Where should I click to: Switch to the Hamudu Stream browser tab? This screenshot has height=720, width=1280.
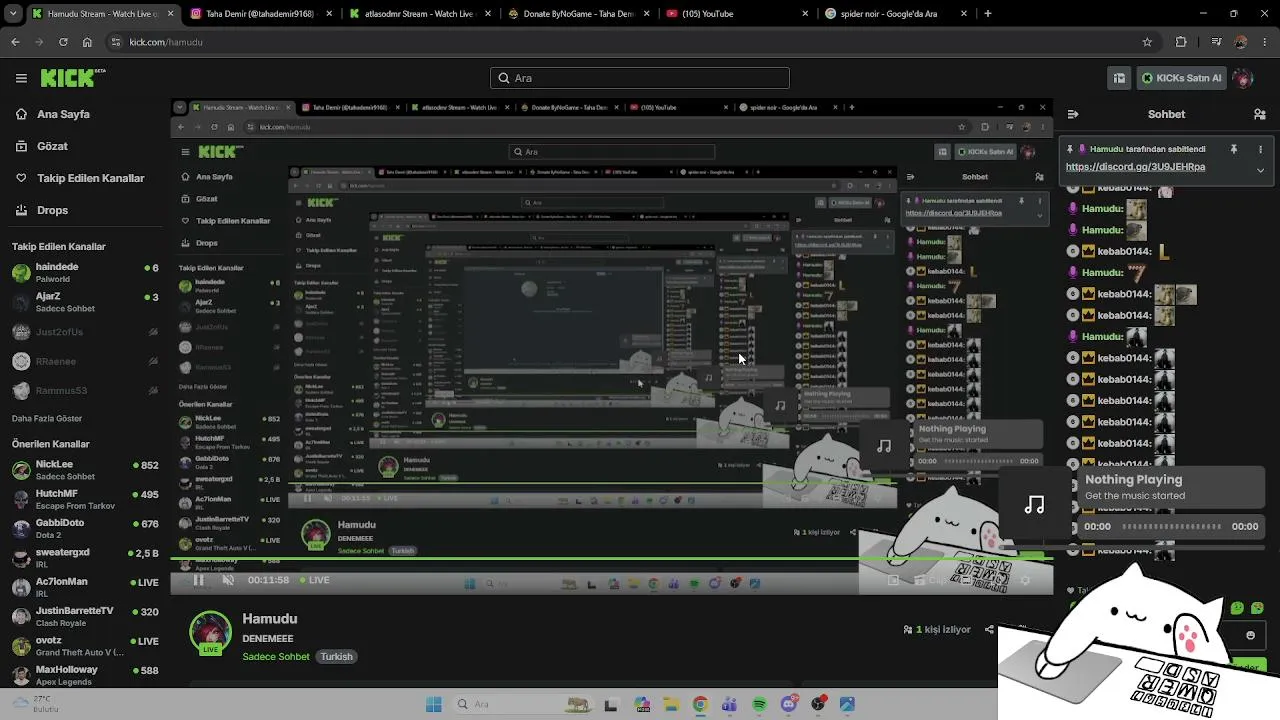pos(104,14)
